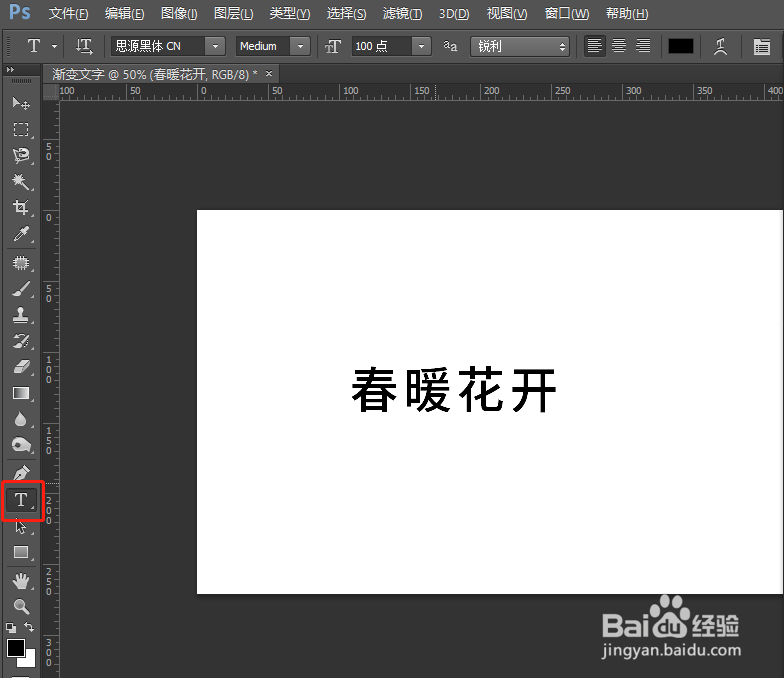Viewport: 784px width, 678px height.
Task: Select the Clone Stamp tool
Action: [20, 314]
